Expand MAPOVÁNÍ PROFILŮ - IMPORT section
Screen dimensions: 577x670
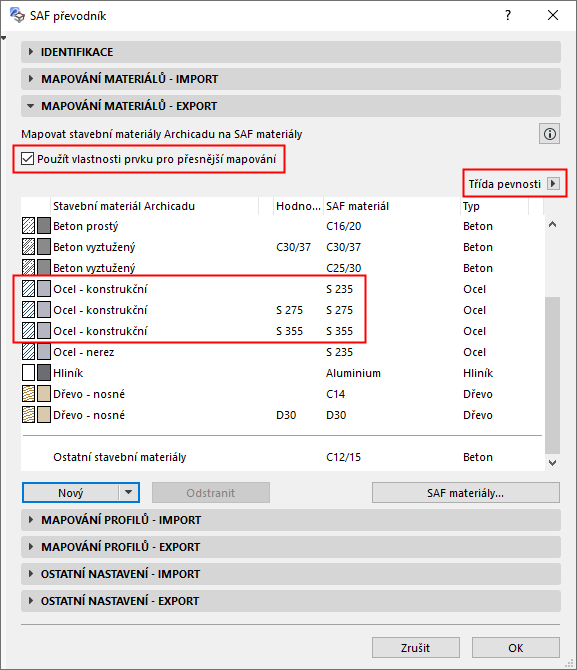[291, 520]
